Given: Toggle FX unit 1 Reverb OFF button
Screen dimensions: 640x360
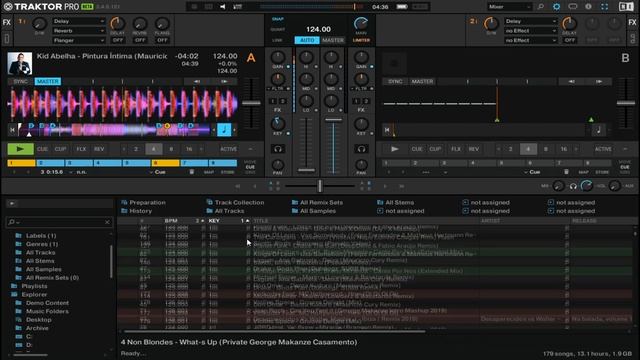Looking at the screenshot, I should point(140,40).
